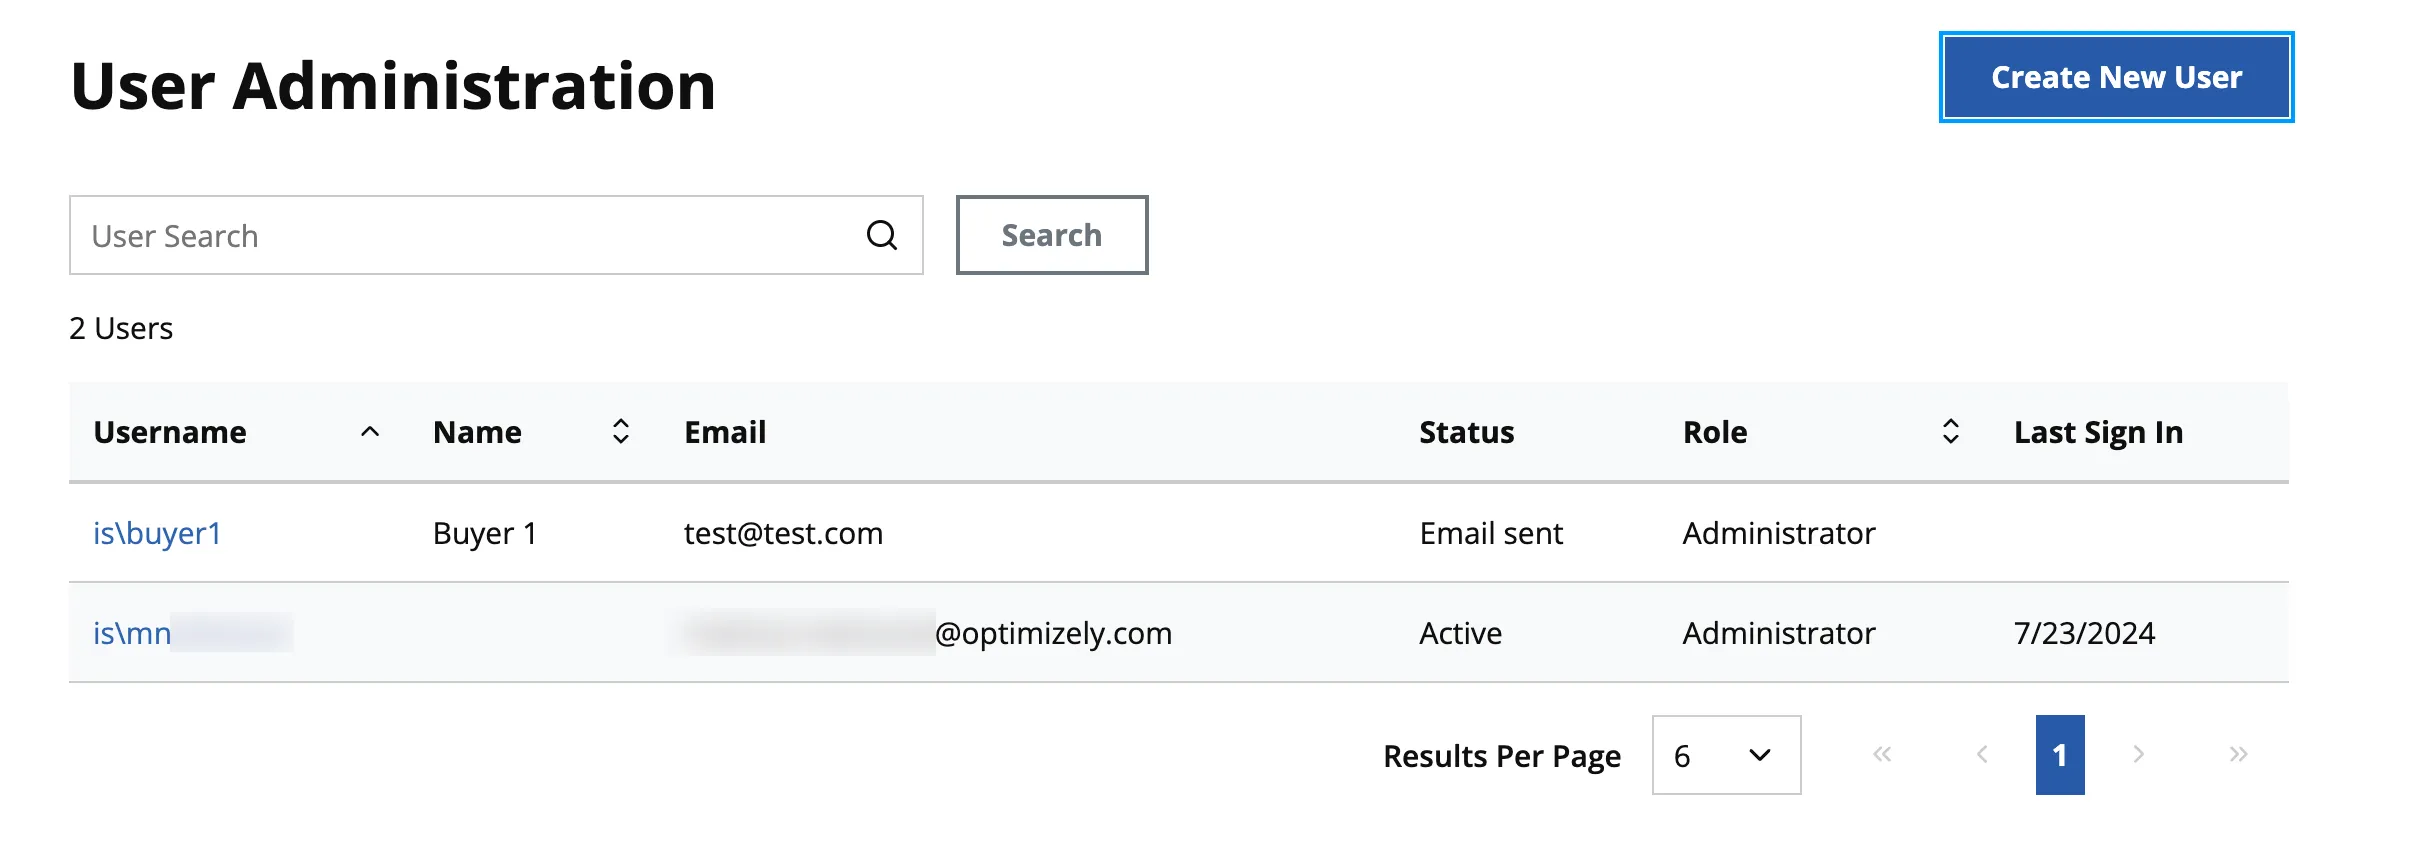
Task: Click Administrator role for is\buyer1
Action: pos(1779,533)
